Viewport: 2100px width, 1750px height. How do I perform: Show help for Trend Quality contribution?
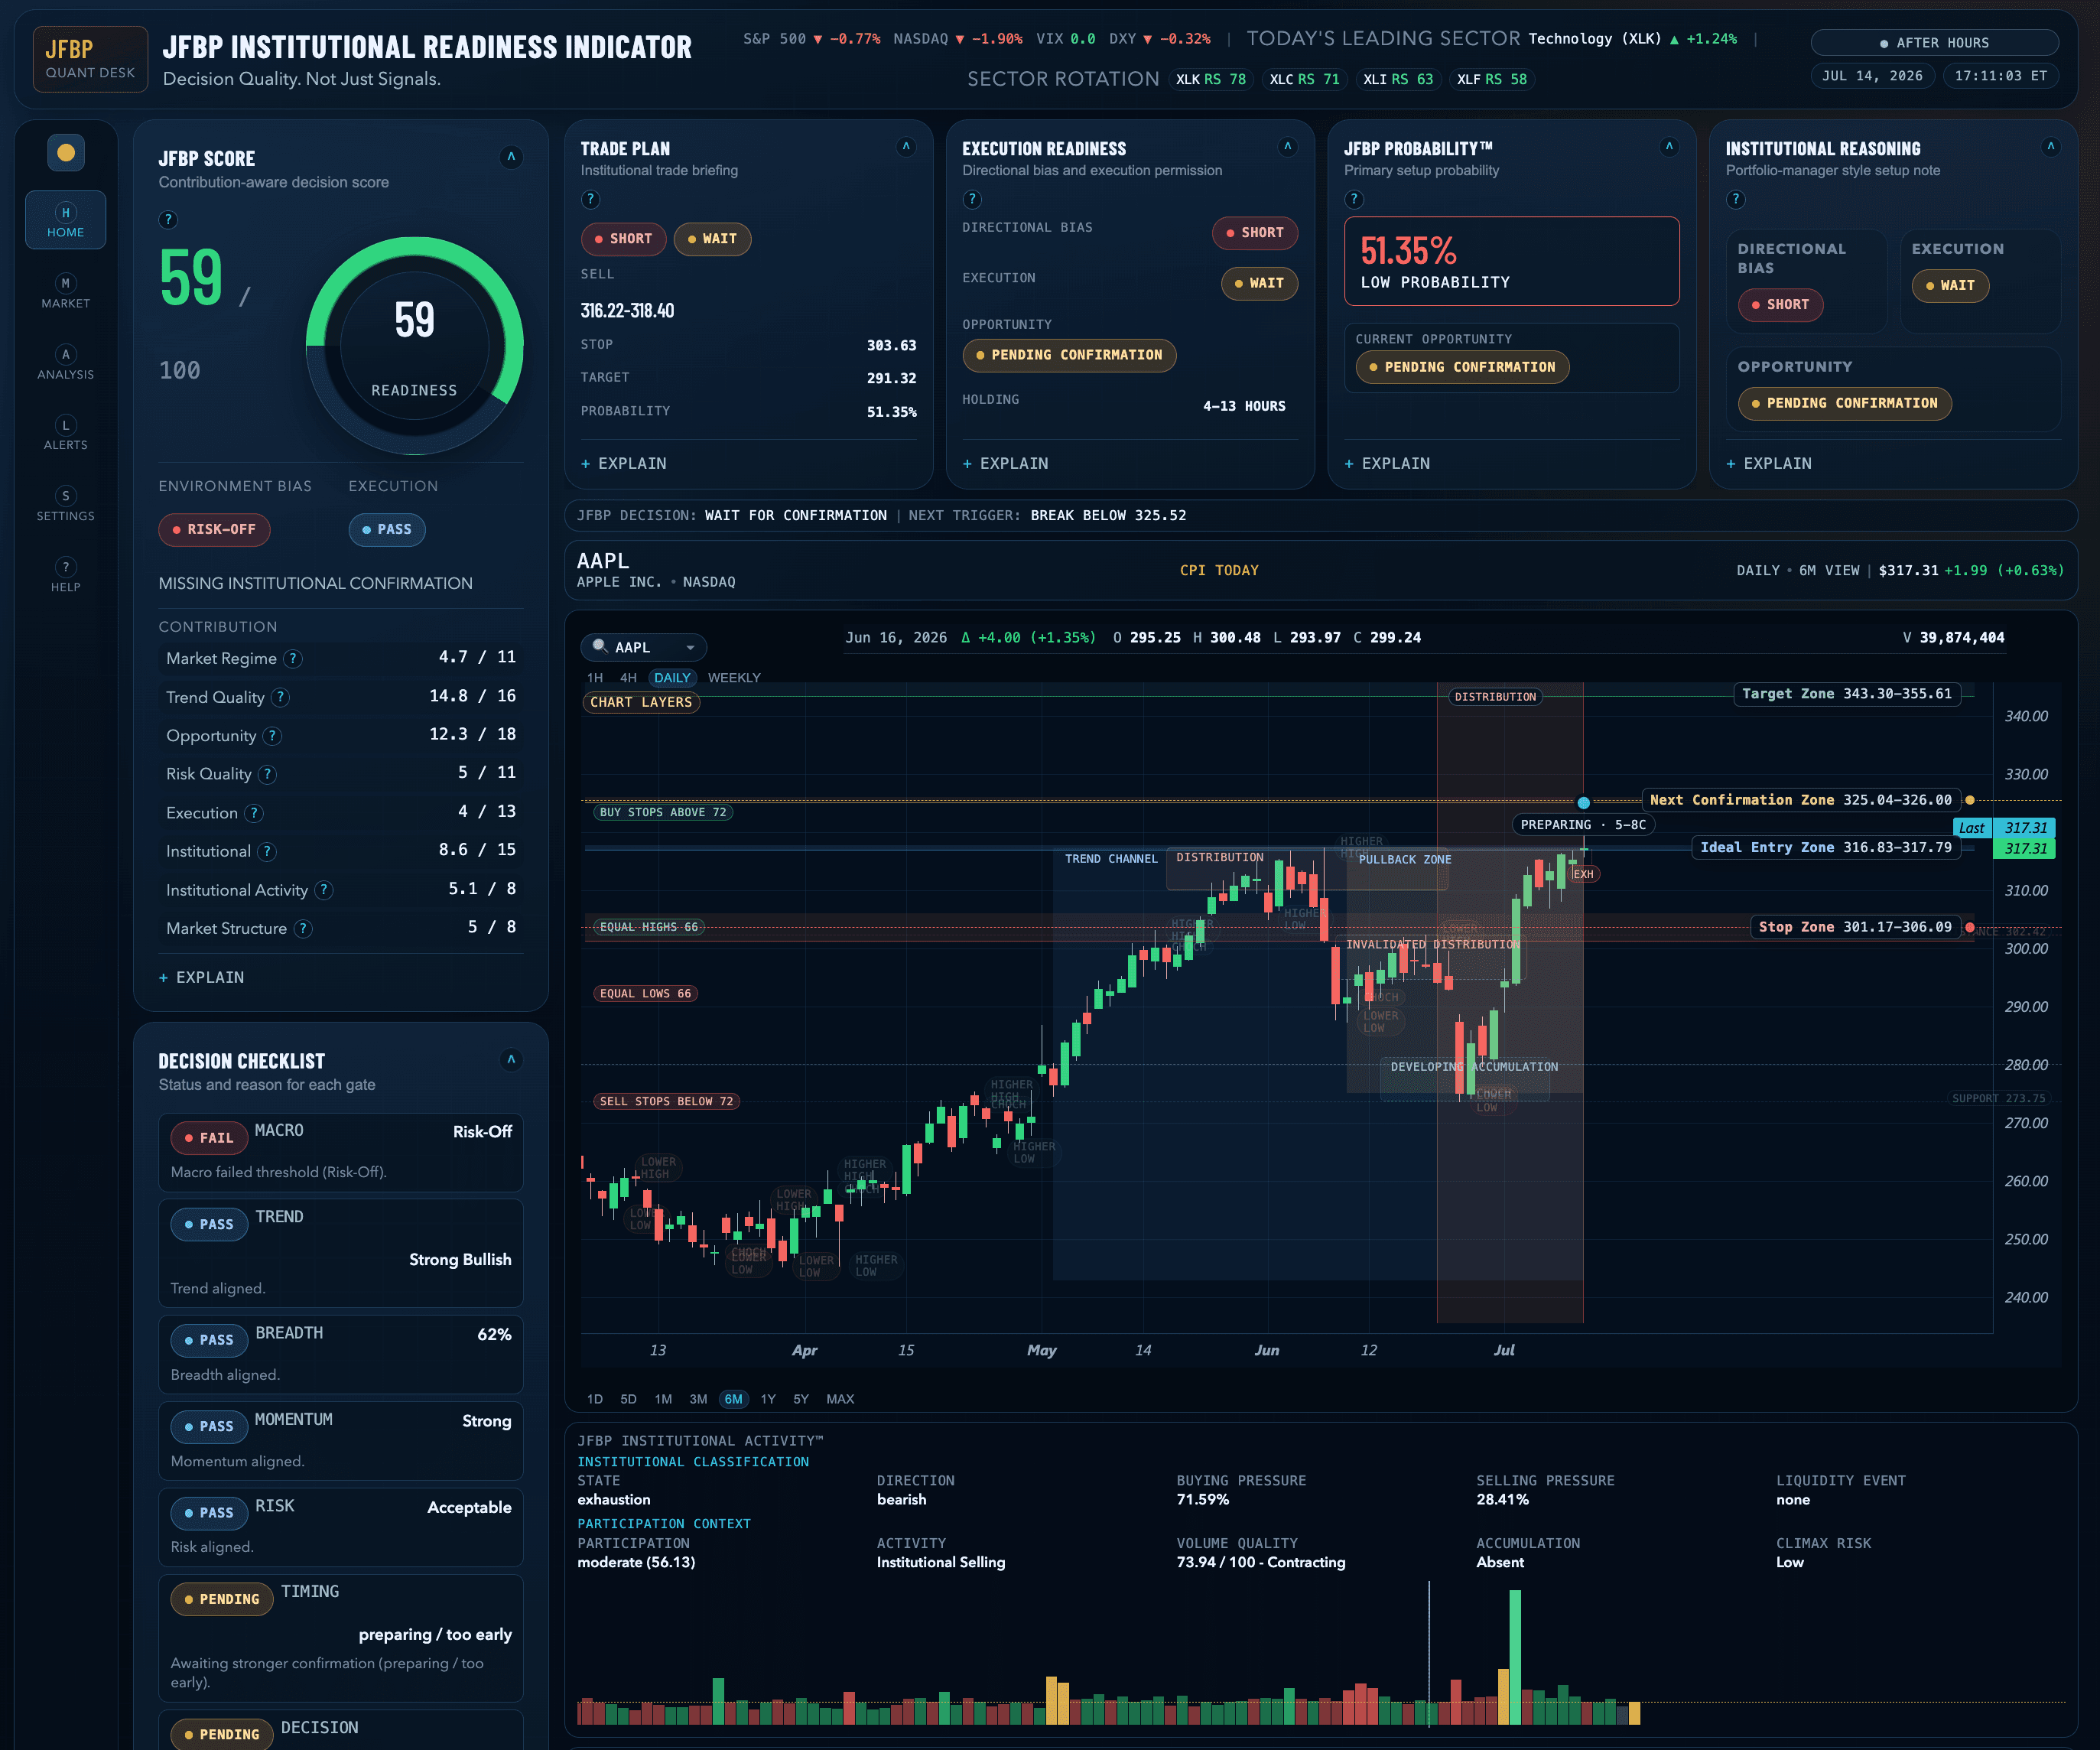281,697
